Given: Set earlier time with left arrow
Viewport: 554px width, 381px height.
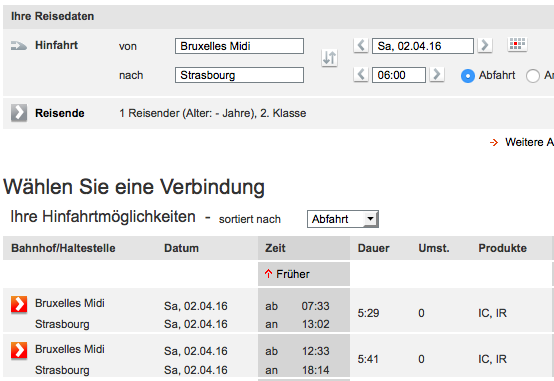Looking at the screenshot, I should click(361, 75).
